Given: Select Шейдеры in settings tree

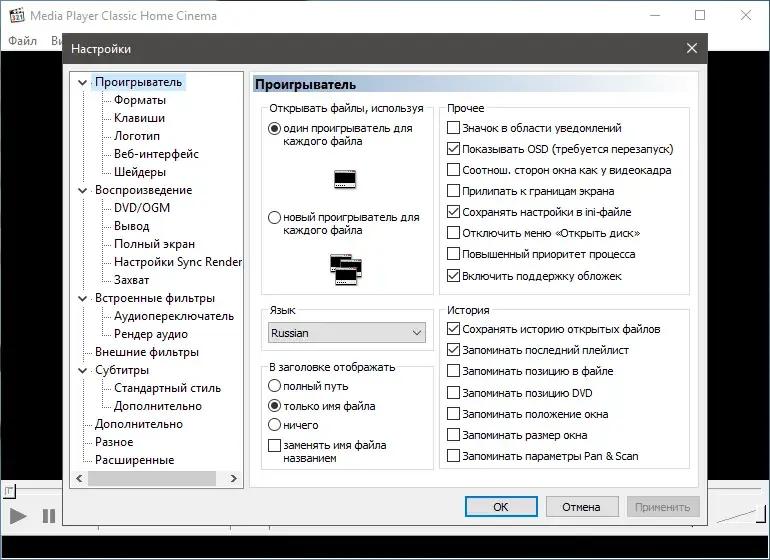Looking at the screenshot, I should tap(140, 172).
